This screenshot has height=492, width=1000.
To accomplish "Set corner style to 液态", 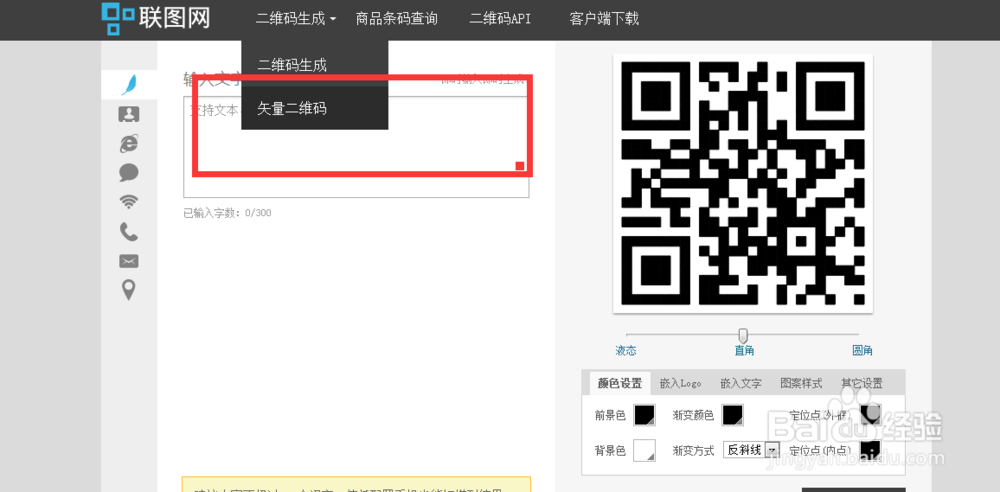I will [626, 350].
